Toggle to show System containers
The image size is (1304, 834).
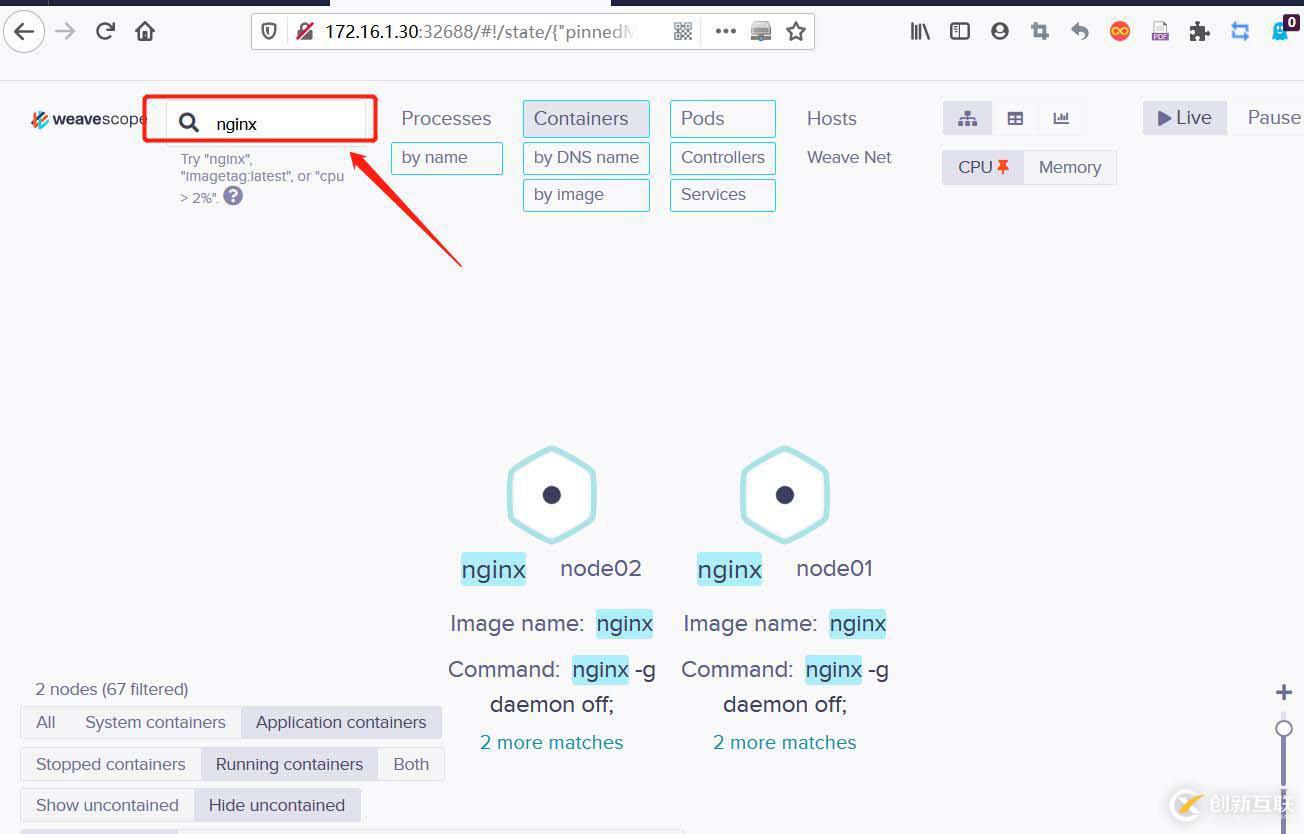[155, 722]
